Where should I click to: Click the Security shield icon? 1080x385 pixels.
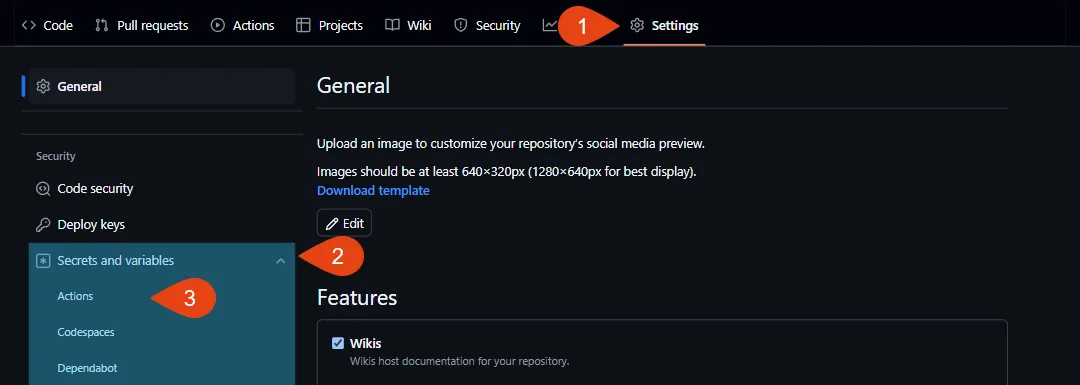(461, 25)
